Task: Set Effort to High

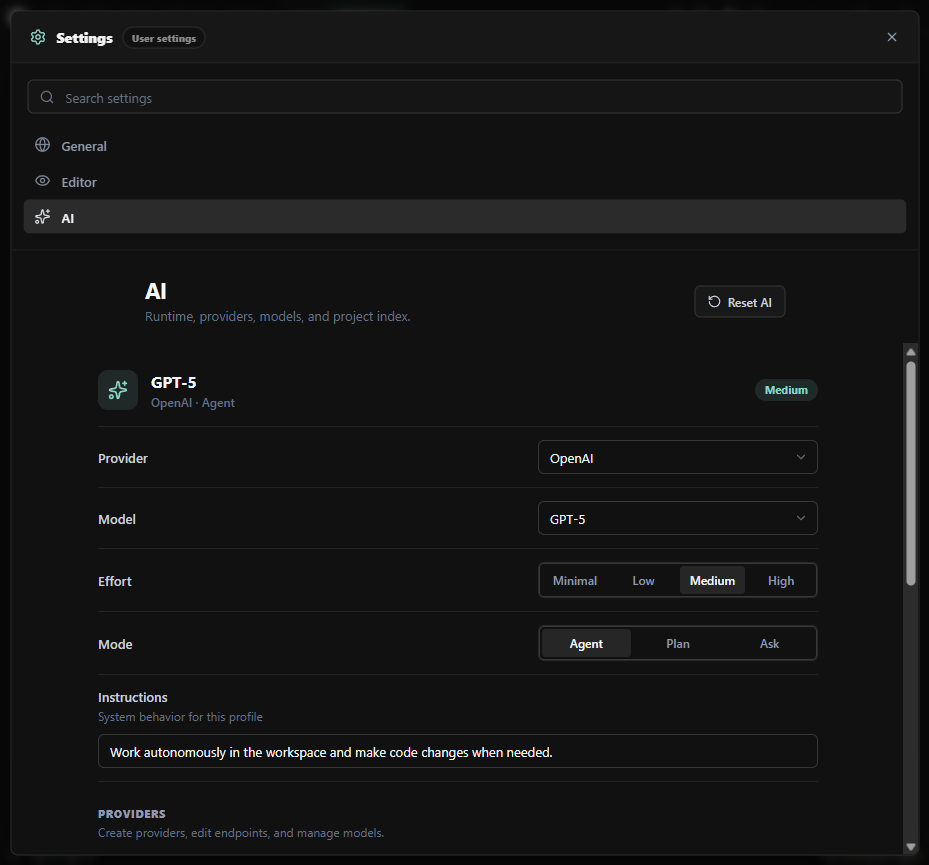Action: point(780,581)
